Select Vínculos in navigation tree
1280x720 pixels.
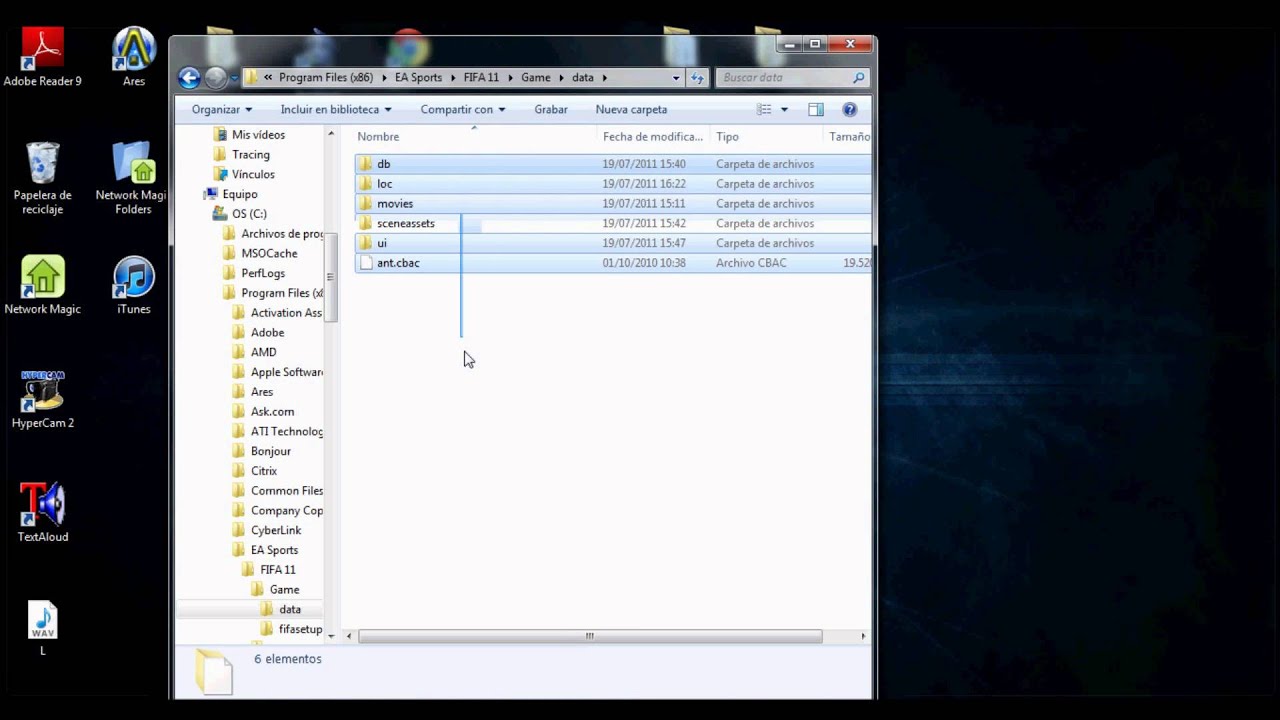coord(253,174)
